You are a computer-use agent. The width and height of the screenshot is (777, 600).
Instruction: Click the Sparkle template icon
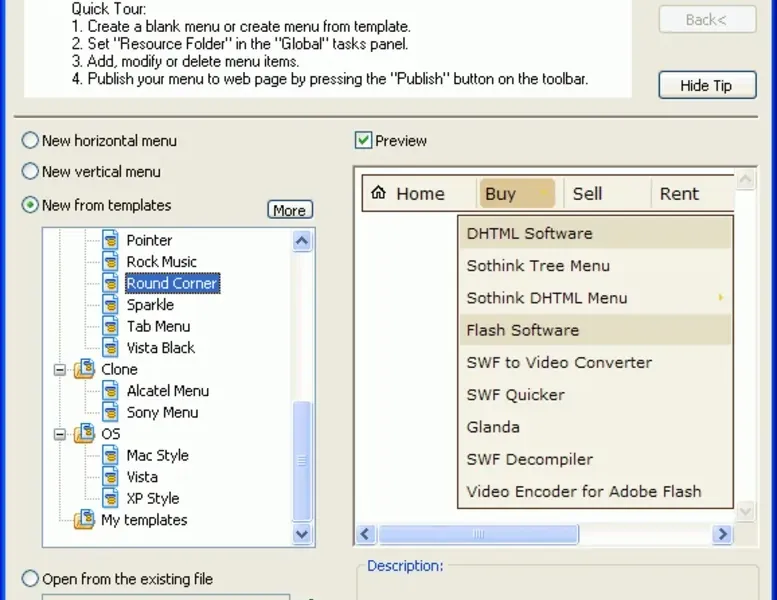click(x=111, y=305)
